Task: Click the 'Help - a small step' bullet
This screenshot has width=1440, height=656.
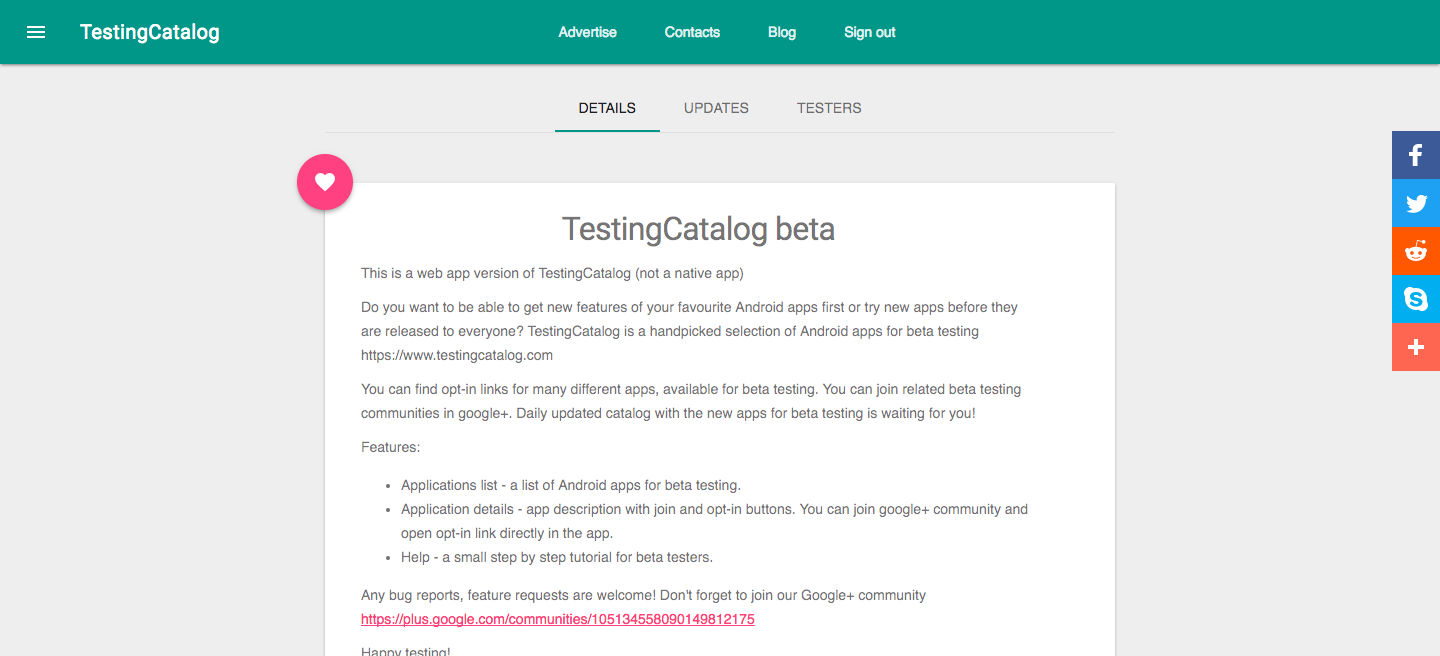Action: (x=557, y=557)
